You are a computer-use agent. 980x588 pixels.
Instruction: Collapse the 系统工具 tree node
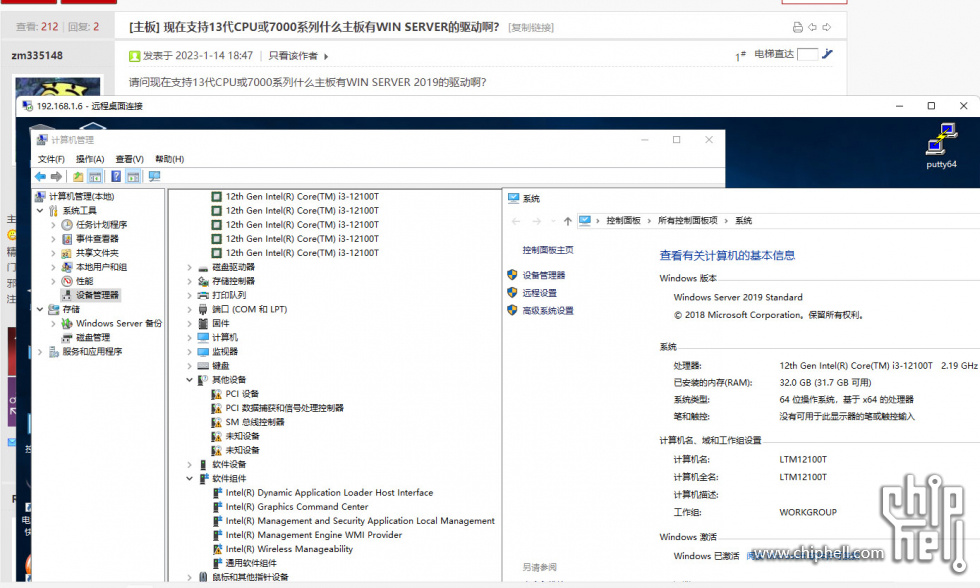tap(40, 211)
